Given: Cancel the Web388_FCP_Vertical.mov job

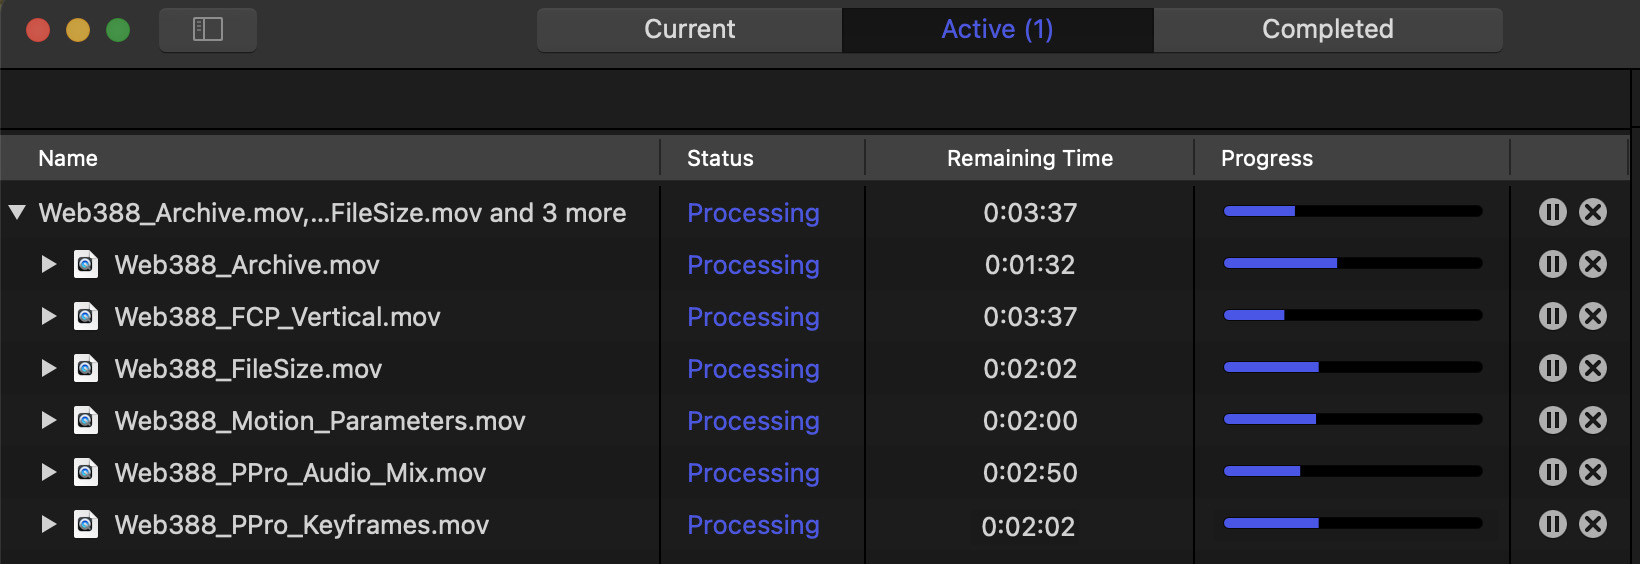Looking at the screenshot, I should [x=1593, y=316].
